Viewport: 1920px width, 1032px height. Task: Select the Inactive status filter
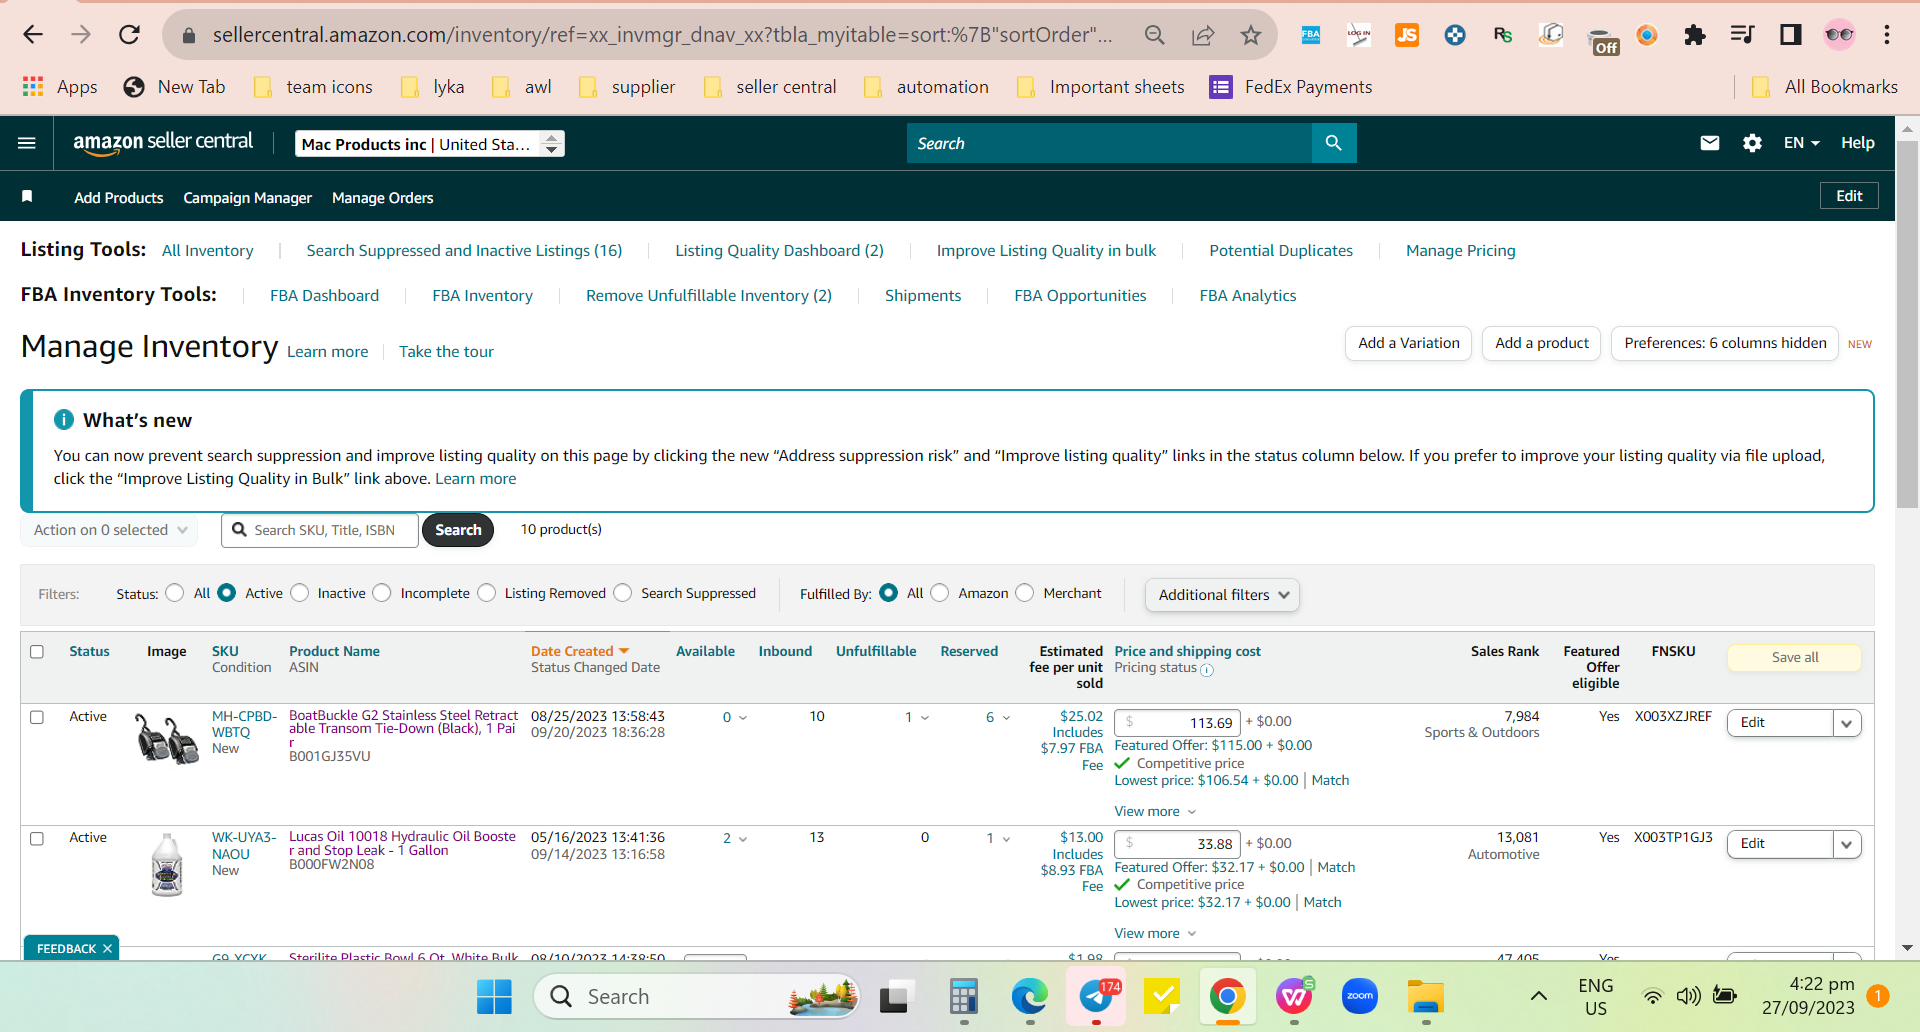[300, 593]
